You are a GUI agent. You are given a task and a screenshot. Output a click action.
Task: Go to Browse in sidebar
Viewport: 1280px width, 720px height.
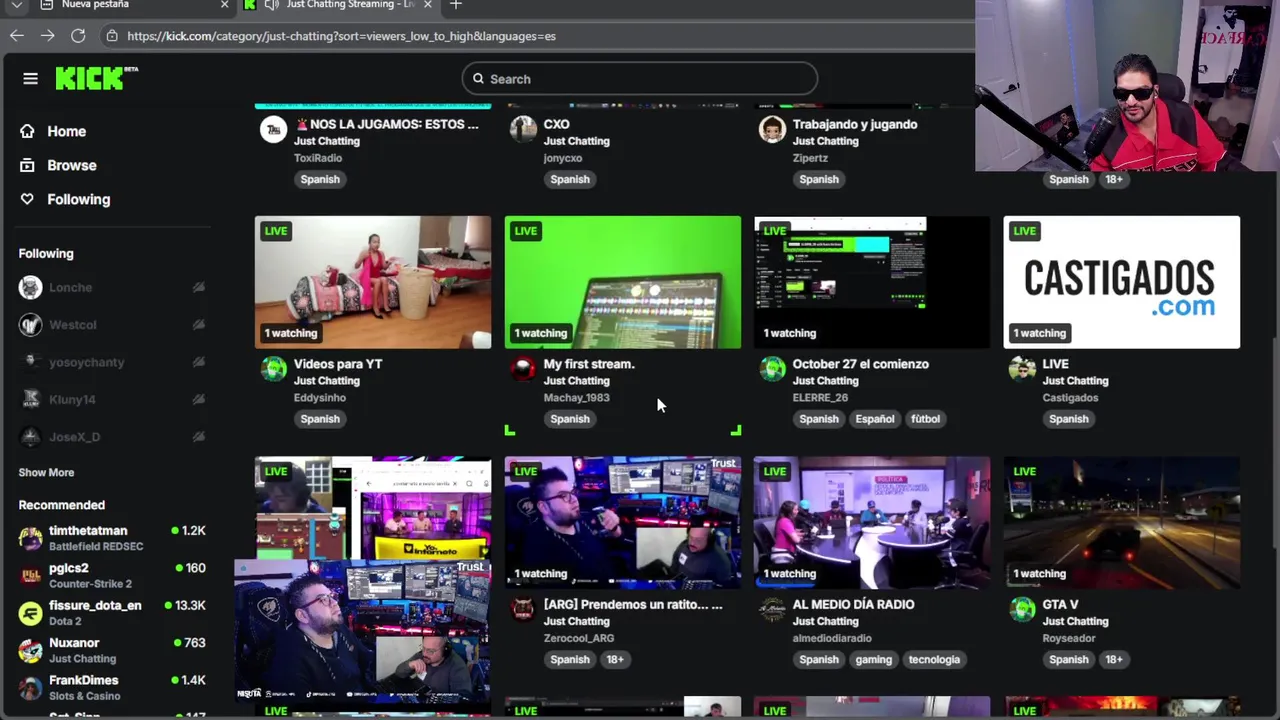(72, 165)
